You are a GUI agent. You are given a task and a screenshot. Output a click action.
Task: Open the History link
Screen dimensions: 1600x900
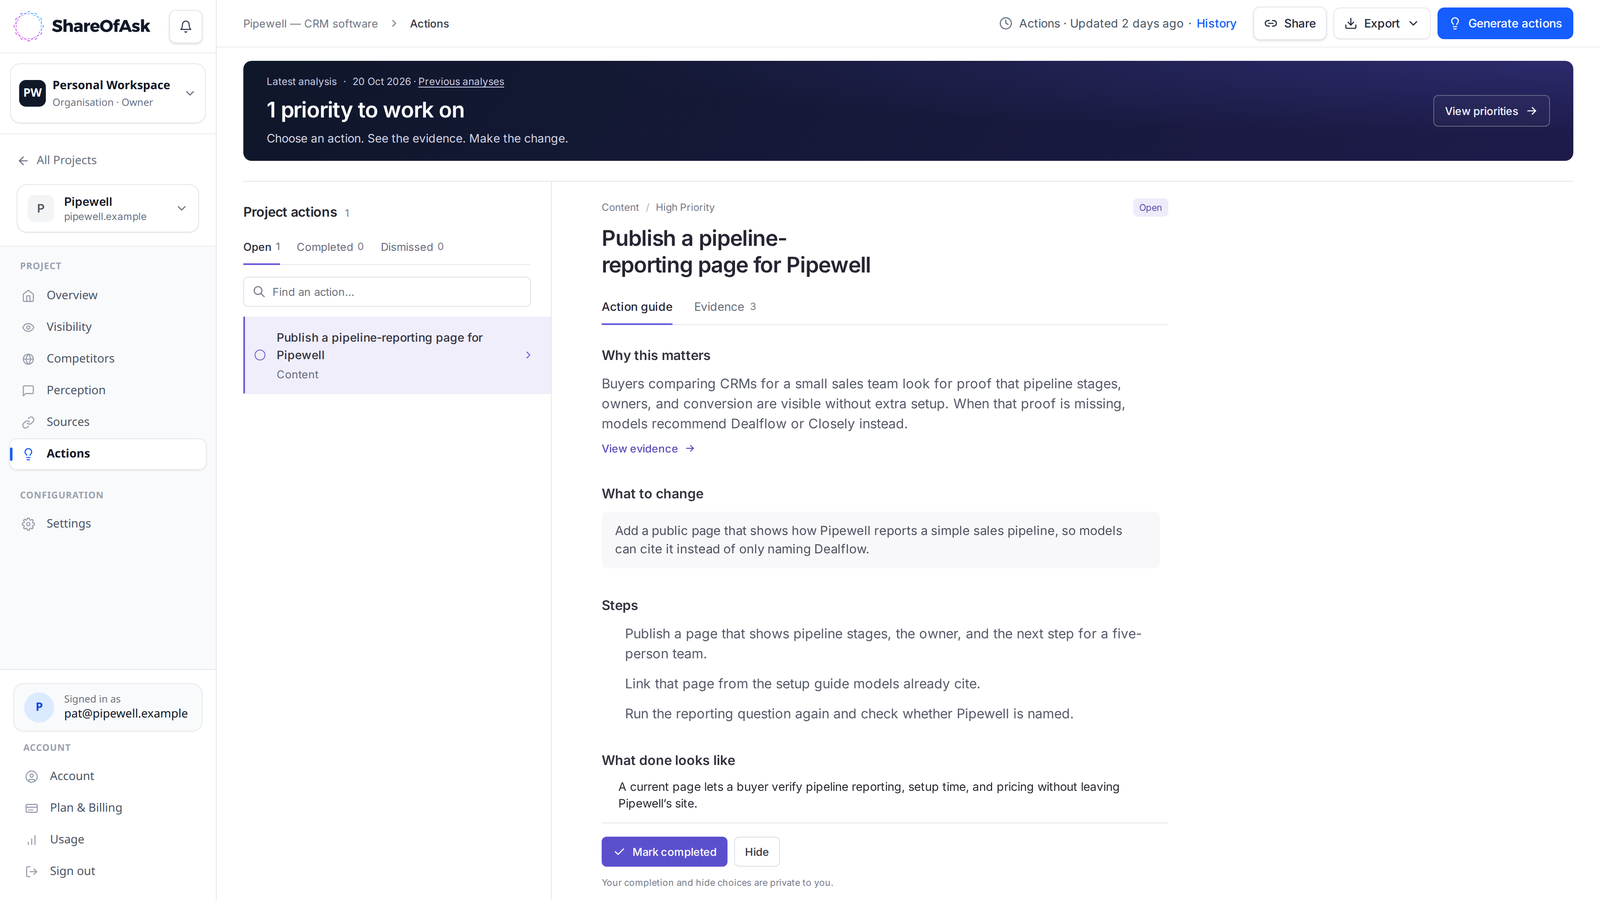click(x=1217, y=24)
